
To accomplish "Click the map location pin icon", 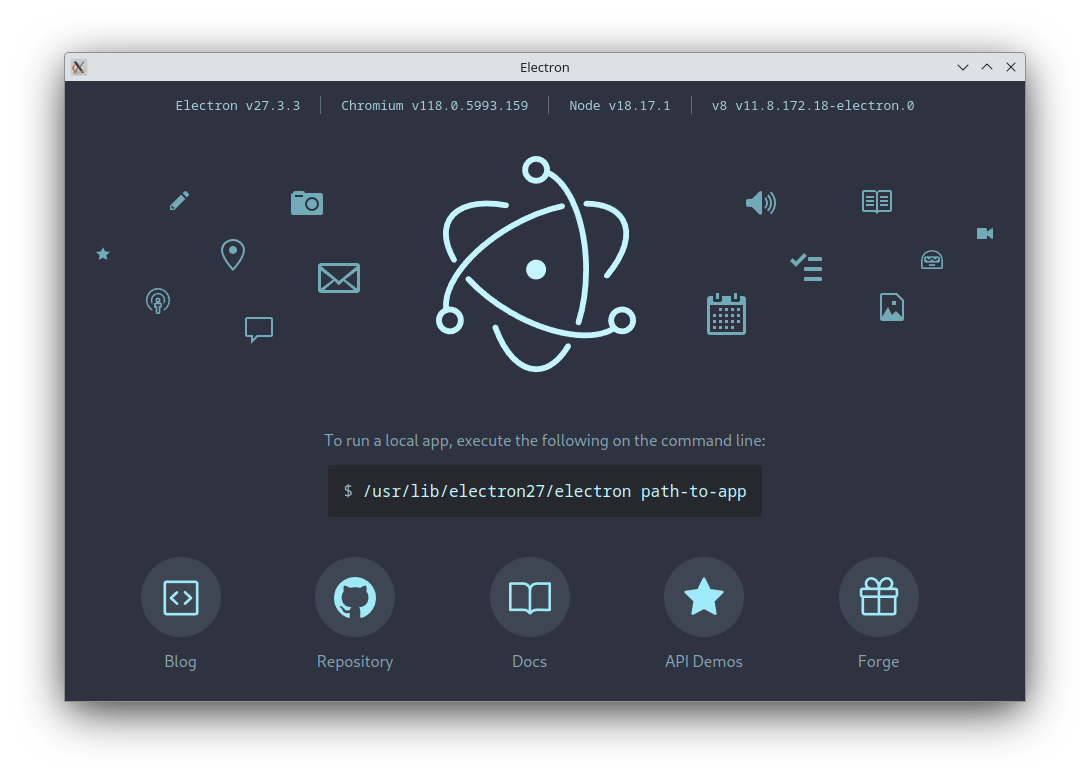I will point(233,254).
